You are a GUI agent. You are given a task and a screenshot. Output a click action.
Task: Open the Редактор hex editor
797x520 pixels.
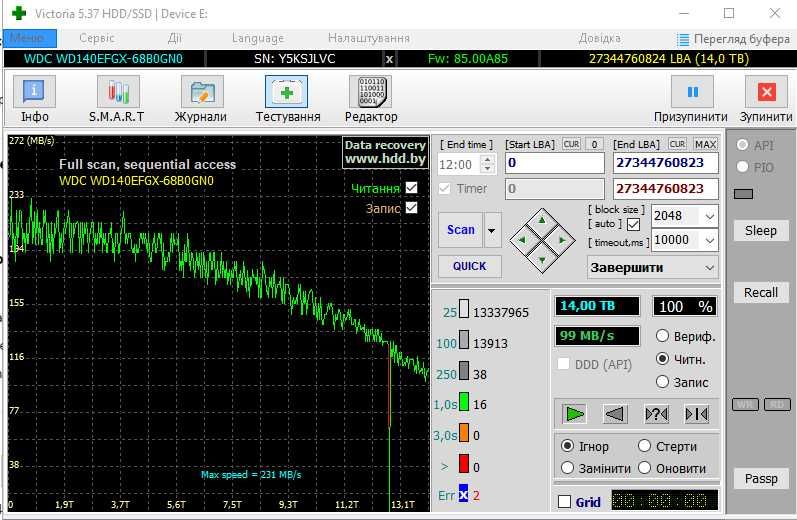point(371,93)
